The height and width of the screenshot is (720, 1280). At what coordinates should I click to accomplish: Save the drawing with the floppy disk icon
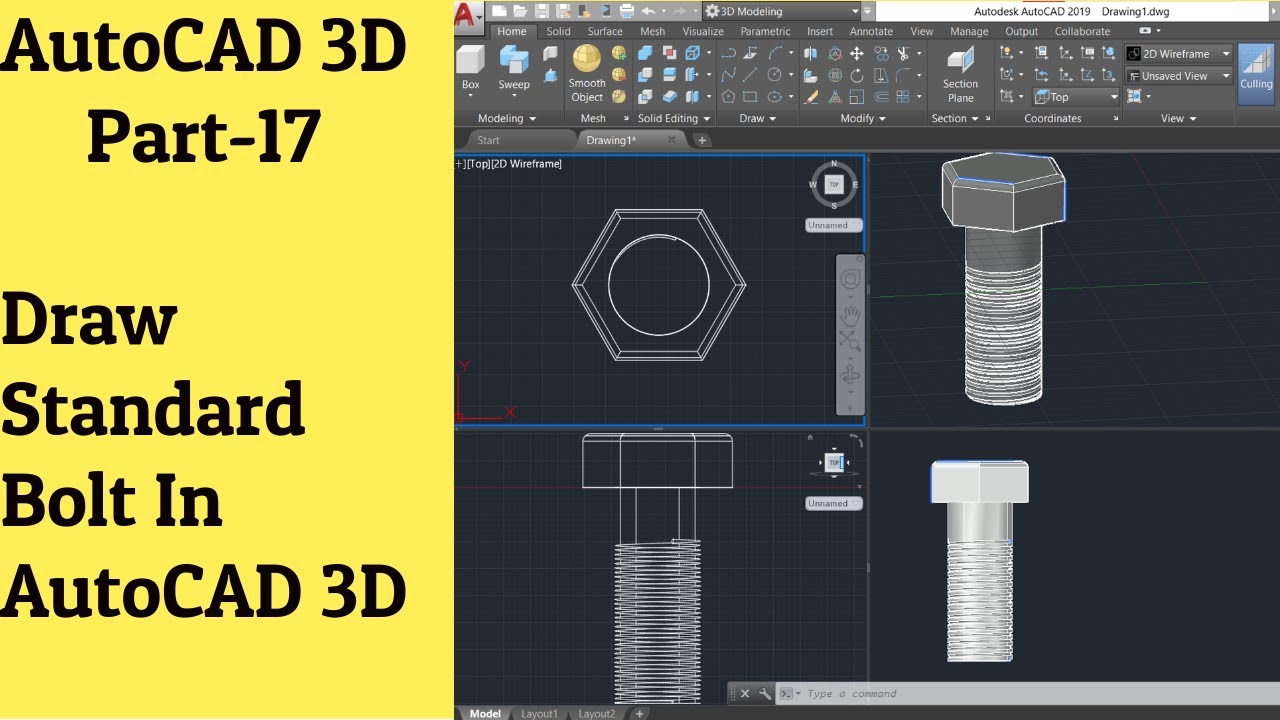pyautogui.click(x=541, y=11)
